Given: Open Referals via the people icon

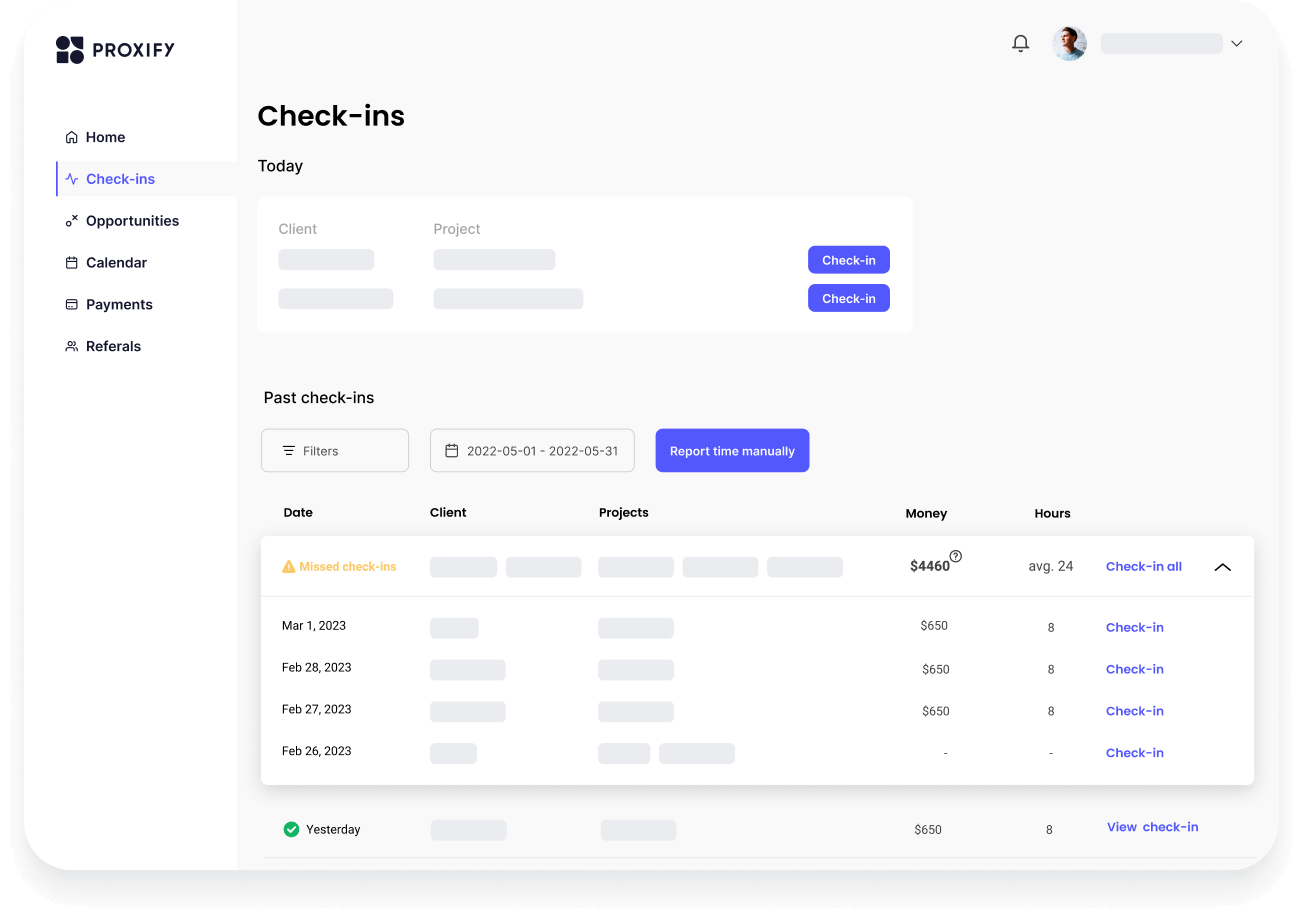Looking at the screenshot, I should (x=70, y=345).
